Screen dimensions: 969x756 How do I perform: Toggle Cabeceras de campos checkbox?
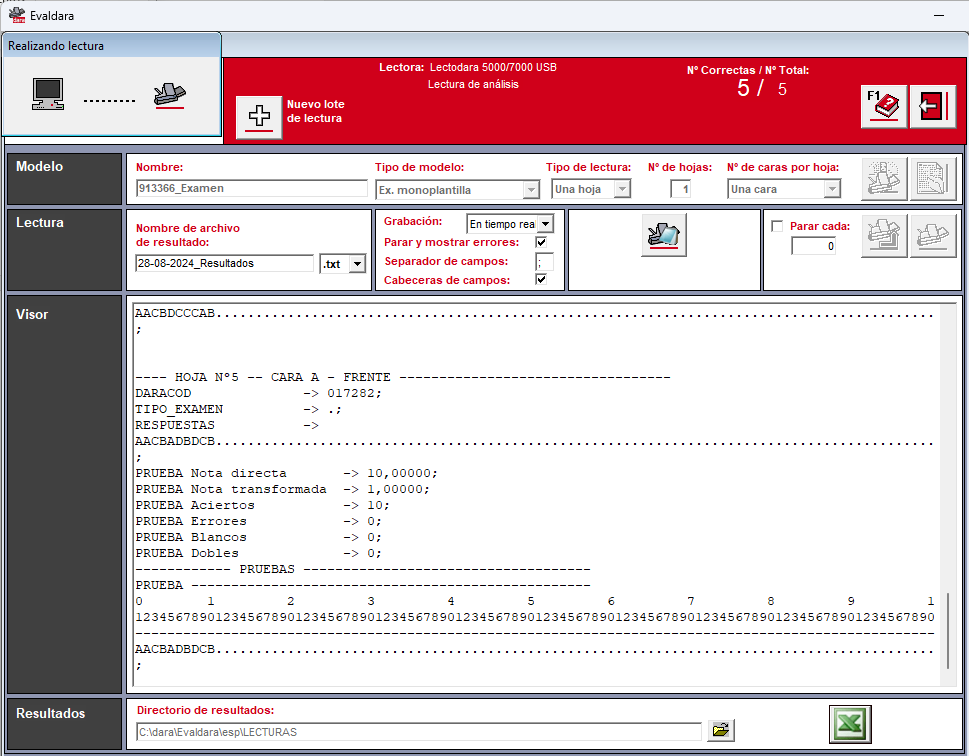tap(541, 279)
